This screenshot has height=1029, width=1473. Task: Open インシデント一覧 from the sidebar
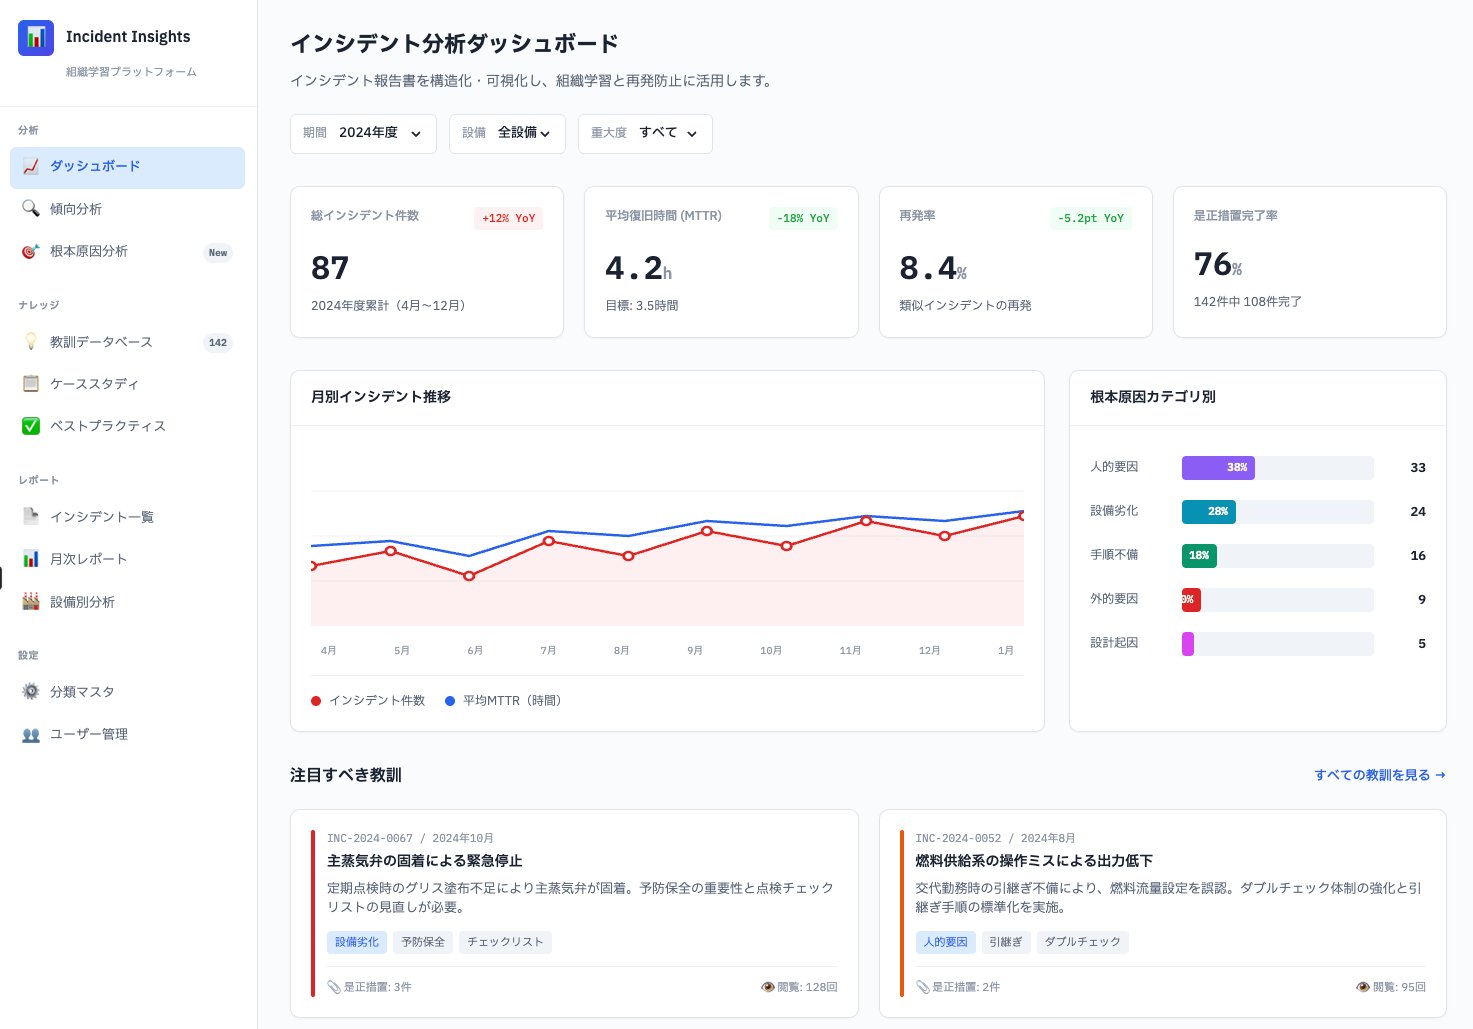[101, 517]
